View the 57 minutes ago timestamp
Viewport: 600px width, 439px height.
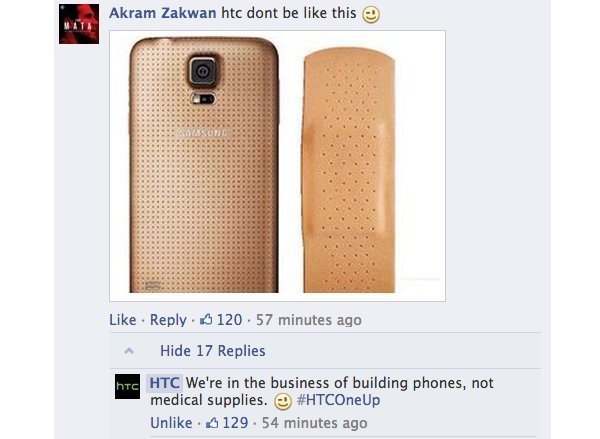point(308,320)
